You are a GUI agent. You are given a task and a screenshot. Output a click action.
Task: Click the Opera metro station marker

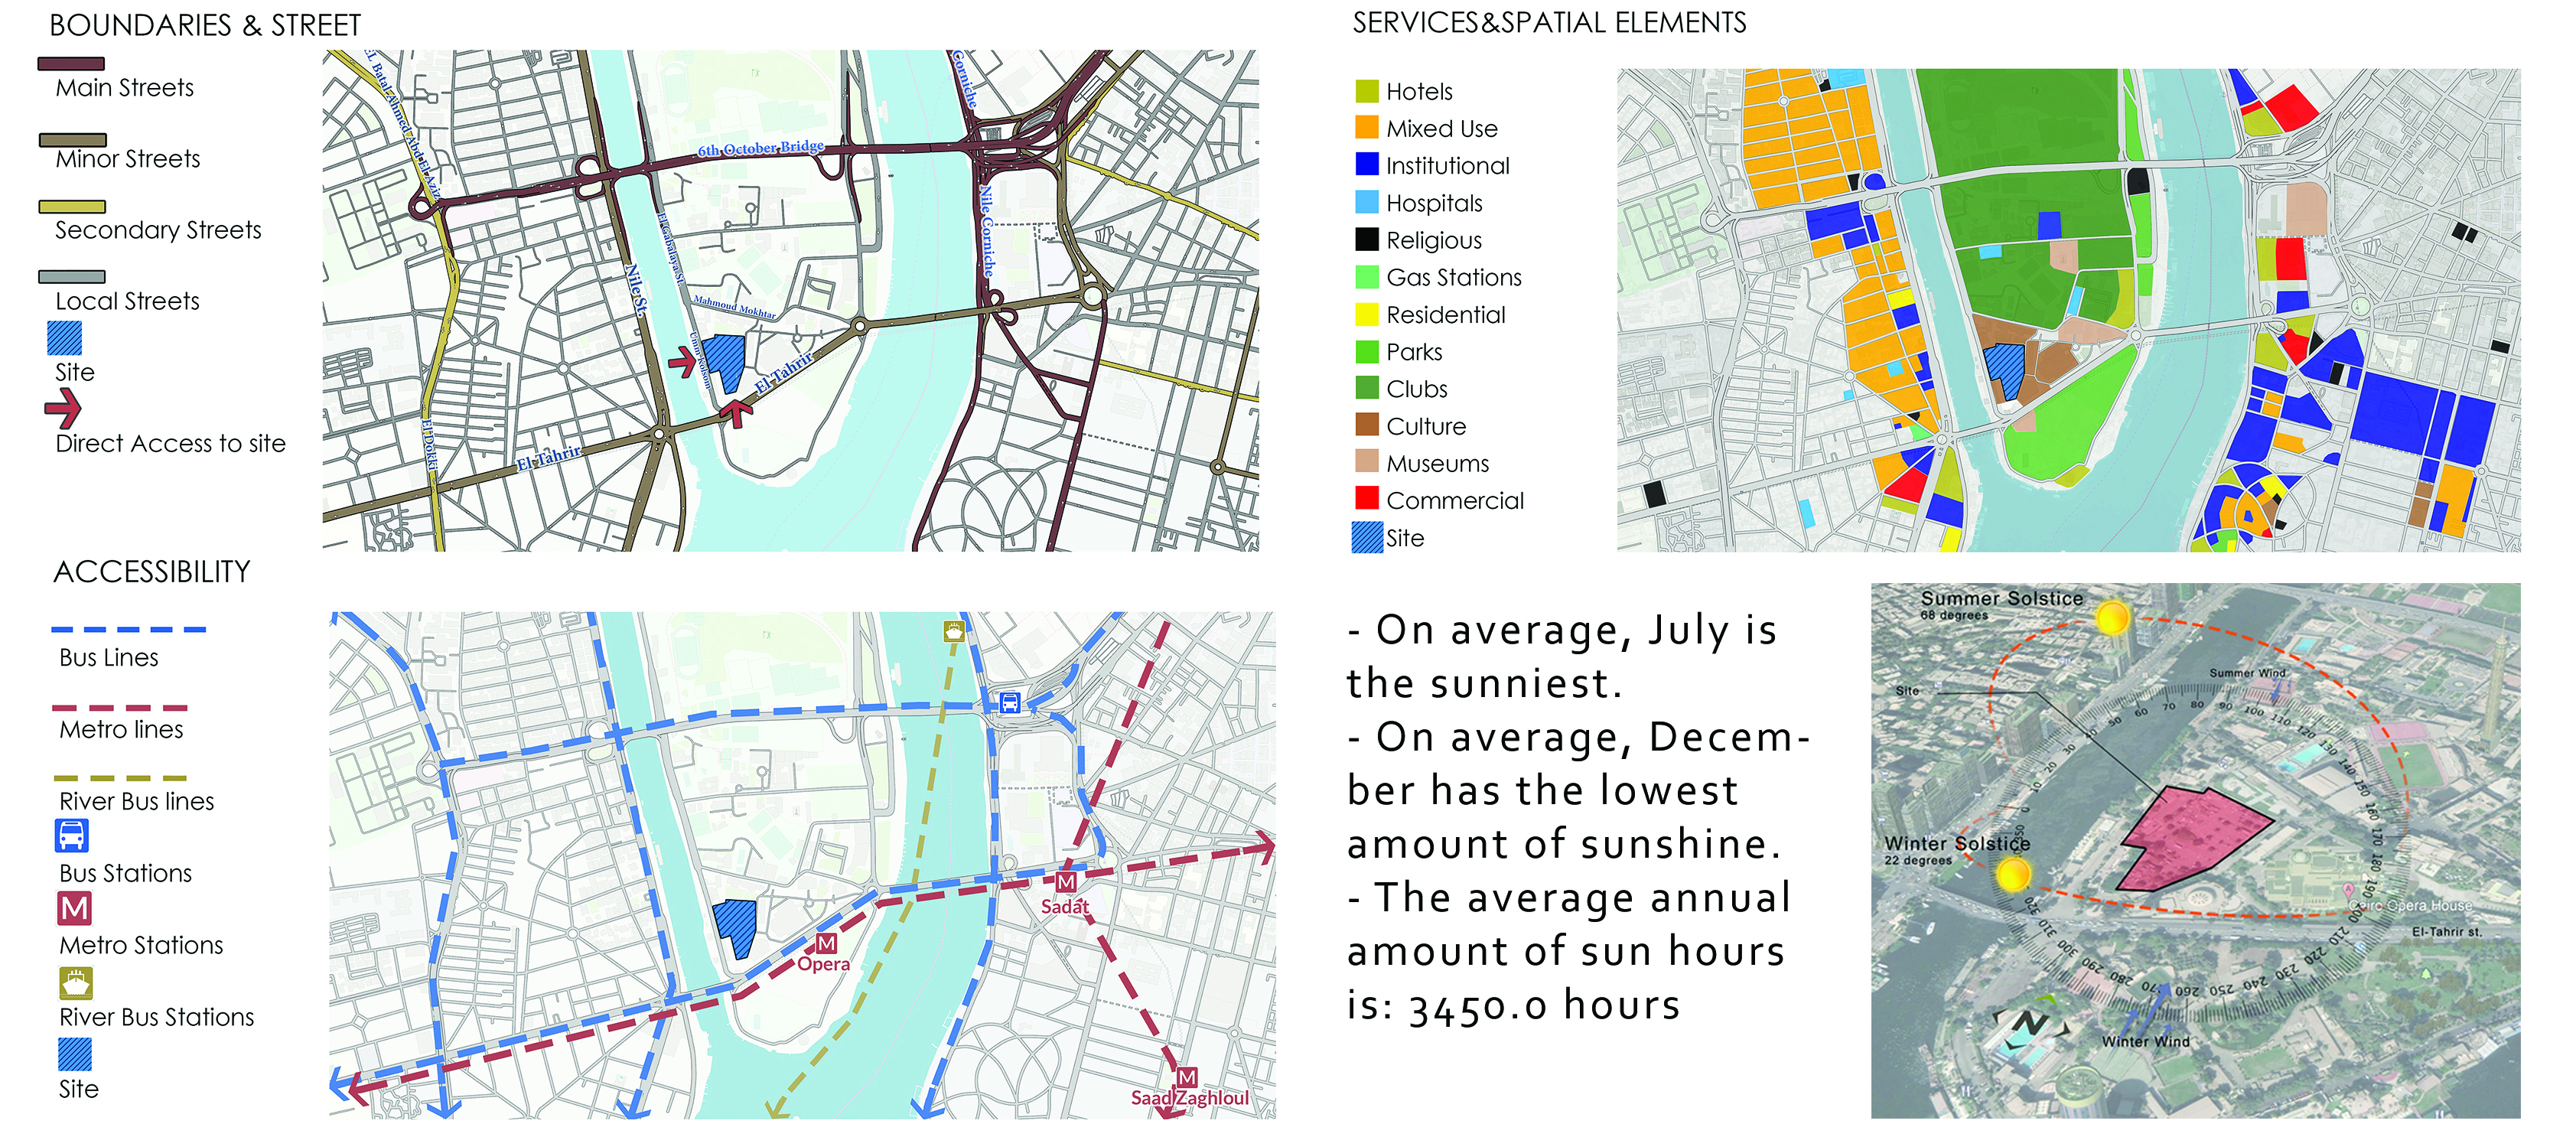click(x=826, y=943)
